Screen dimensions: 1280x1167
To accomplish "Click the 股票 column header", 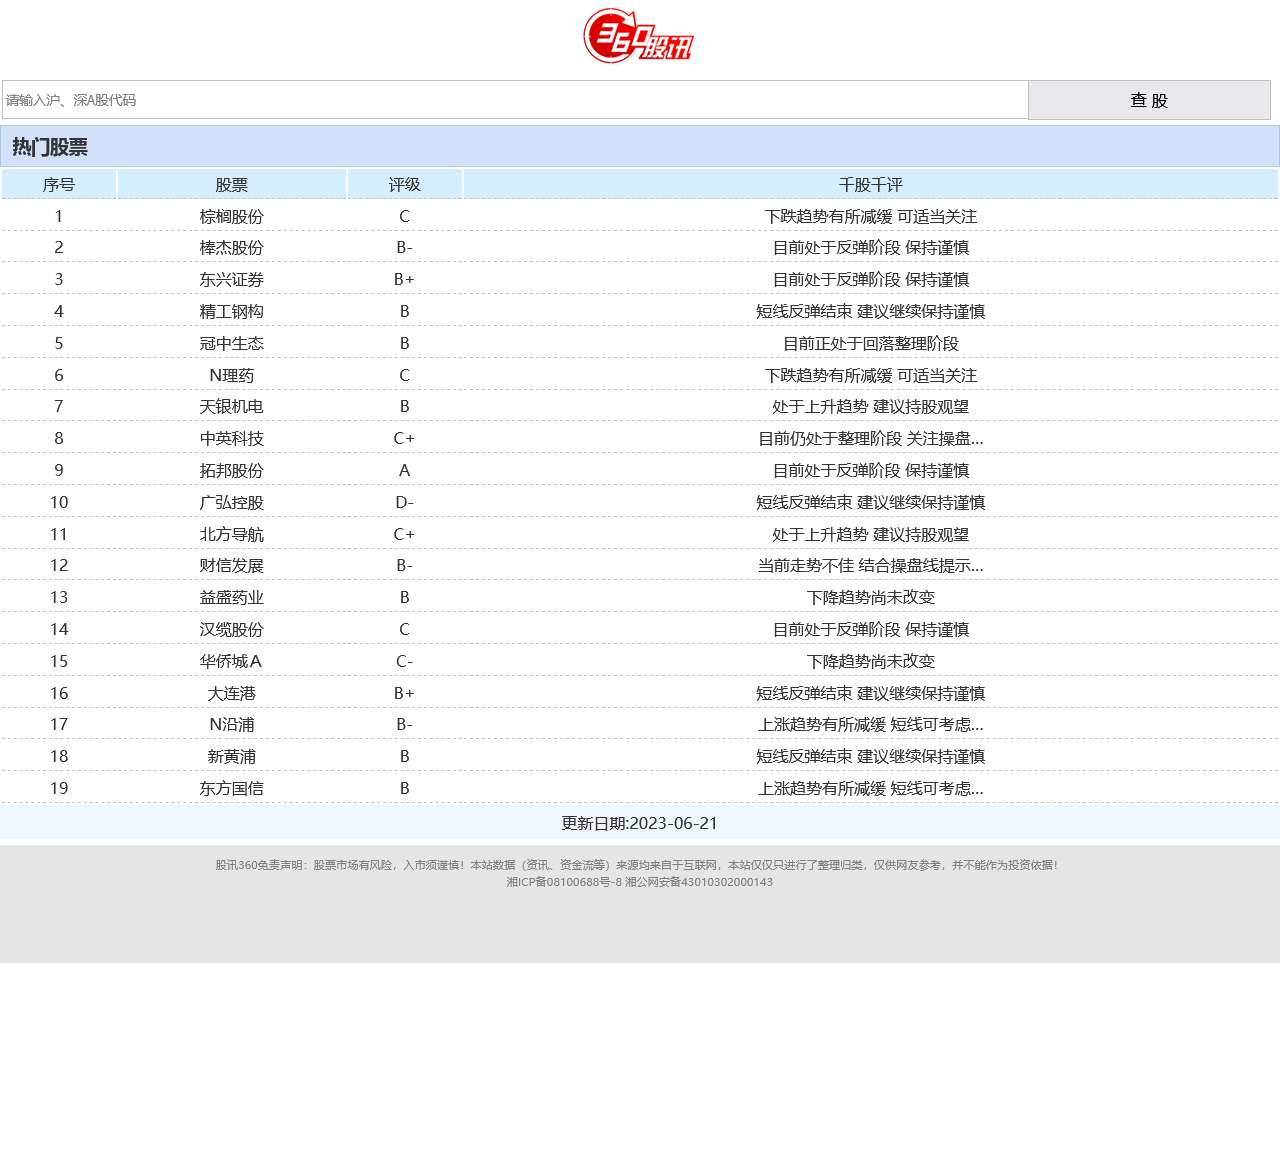I will (x=231, y=184).
